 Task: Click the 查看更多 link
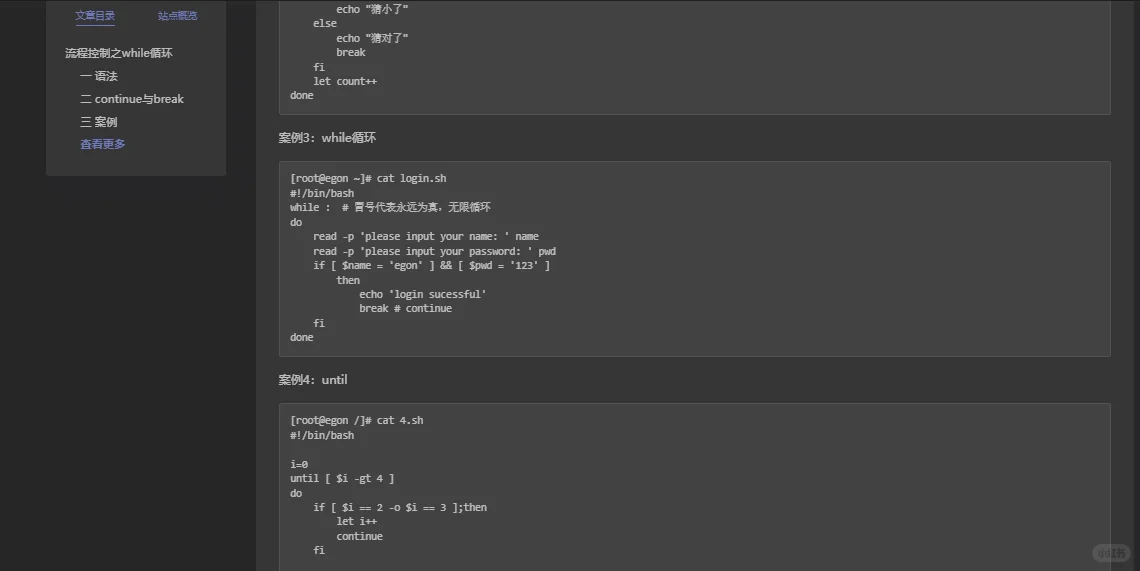tap(103, 144)
